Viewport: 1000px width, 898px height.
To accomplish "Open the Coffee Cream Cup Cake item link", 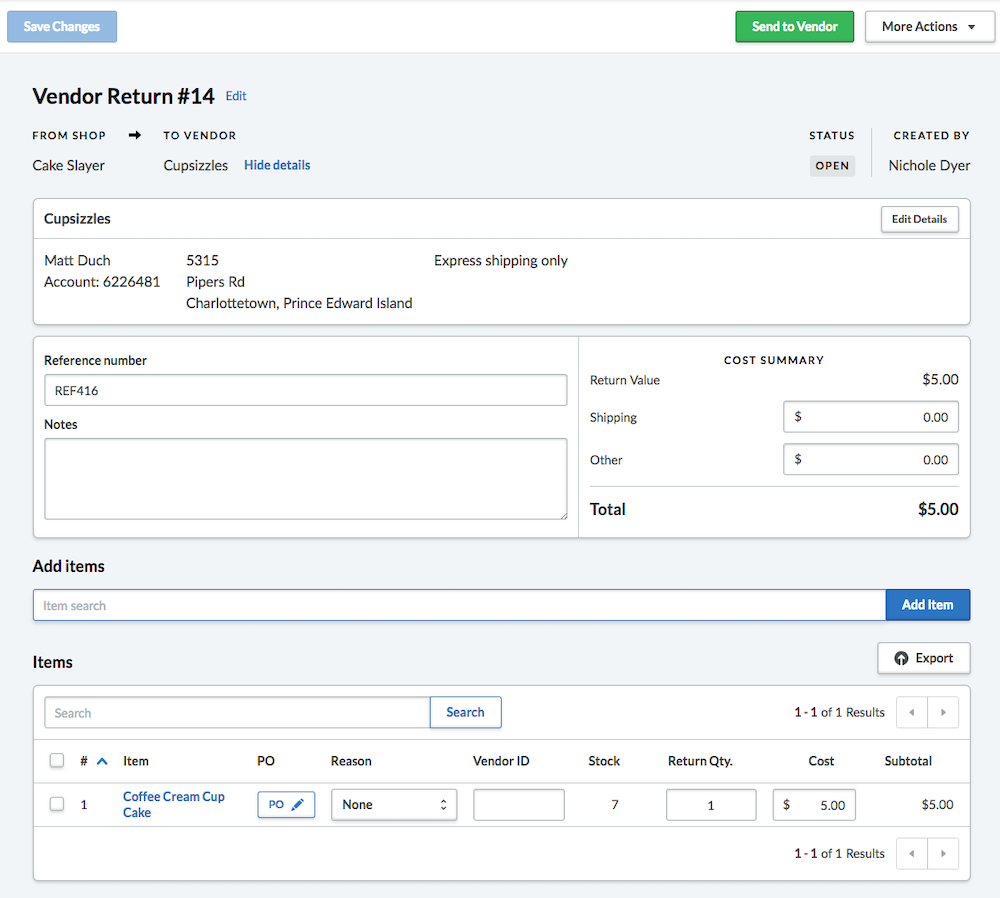I will (x=173, y=804).
